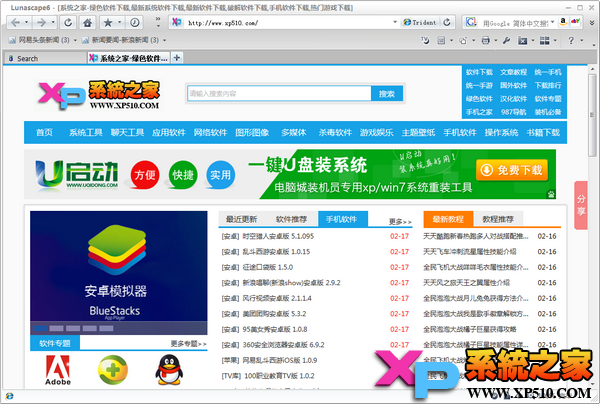600x404 pixels.
Task: Click the close-tab X toolbar icon
Action: point(522,41)
